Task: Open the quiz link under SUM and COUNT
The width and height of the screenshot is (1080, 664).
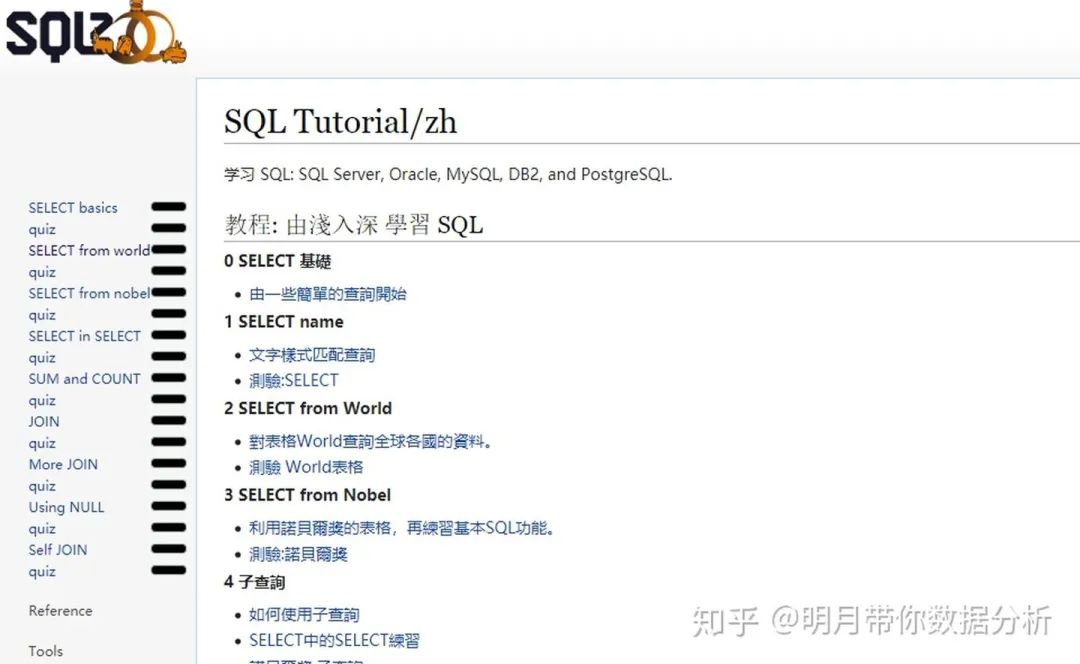Action: 42,400
